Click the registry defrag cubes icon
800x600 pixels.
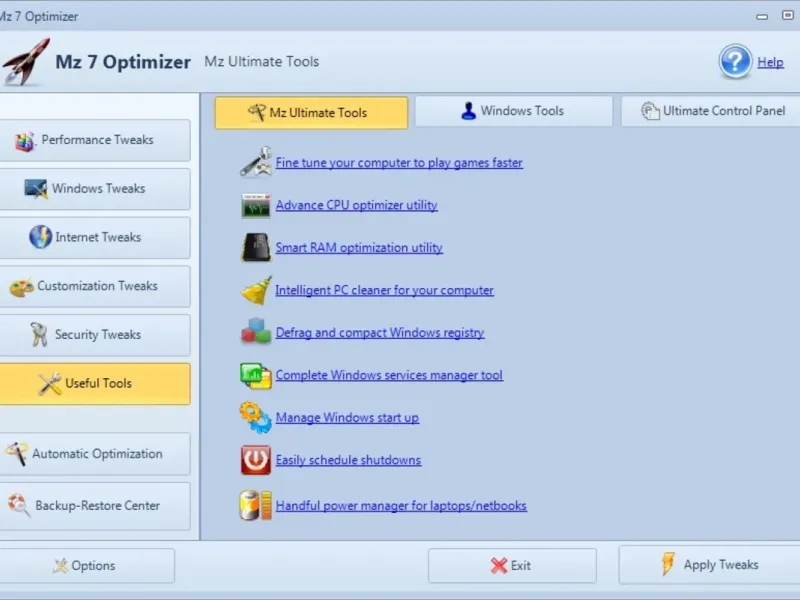click(x=256, y=331)
